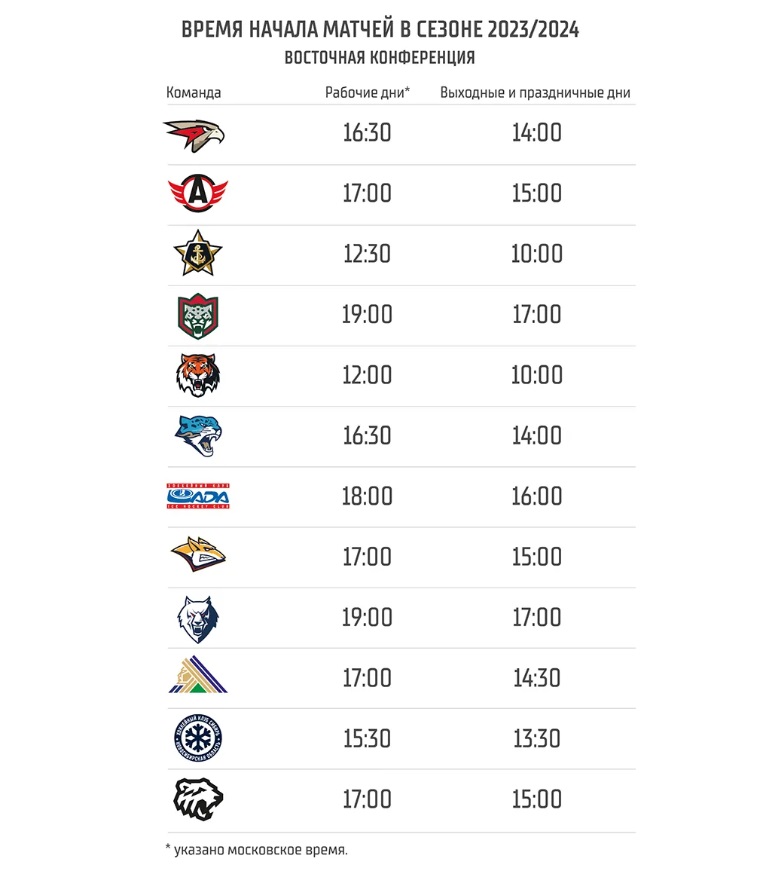Click the Sibir snowflake circle logo
Screen dimensions: 762x875
pyautogui.click(x=196, y=739)
